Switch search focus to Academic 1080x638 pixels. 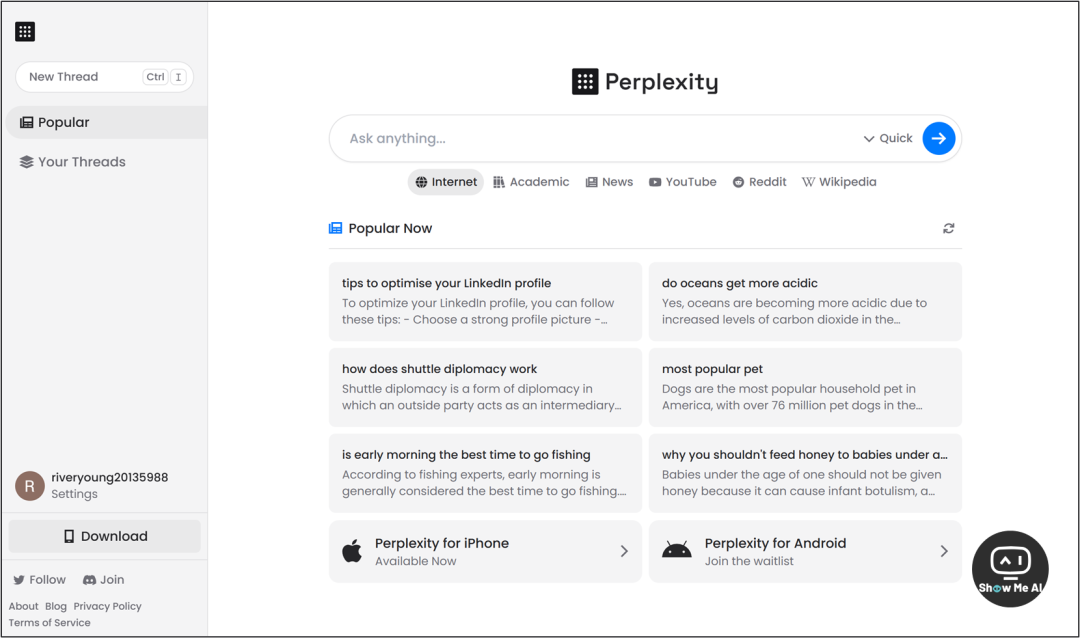[x=531, y=182]
